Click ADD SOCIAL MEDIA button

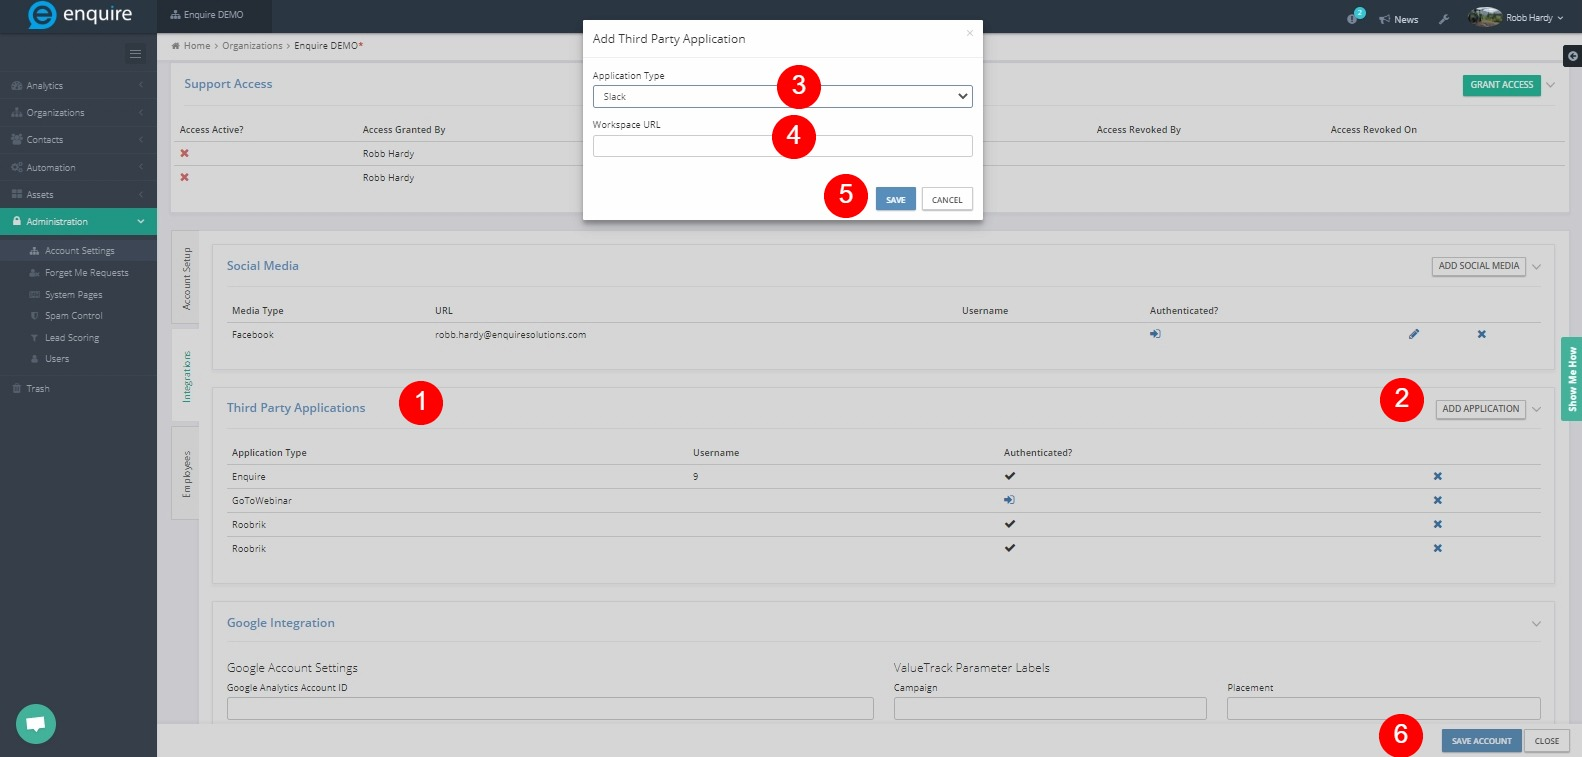(1478, 266)
